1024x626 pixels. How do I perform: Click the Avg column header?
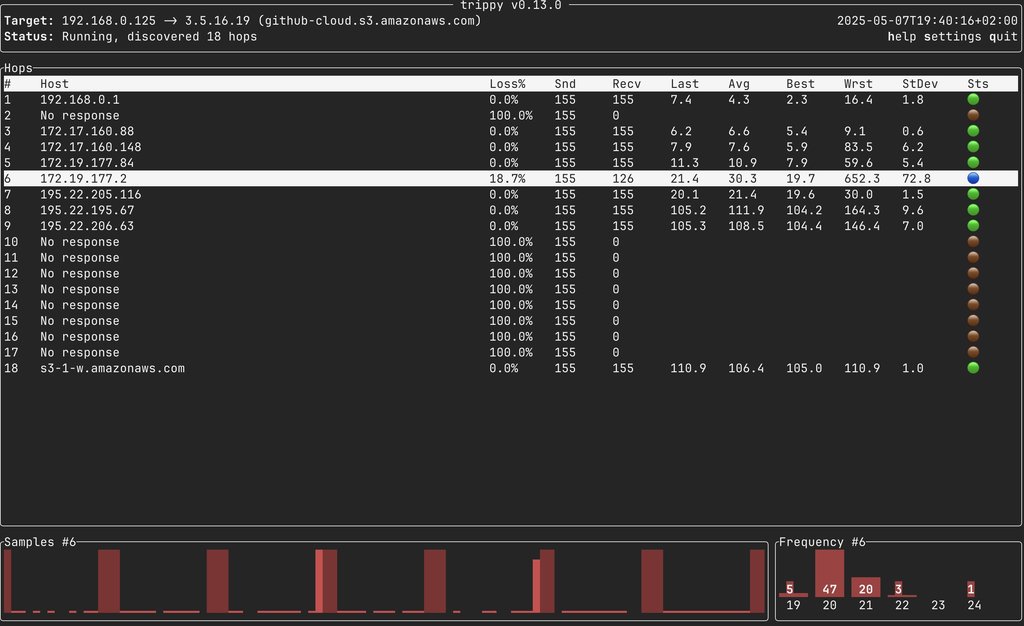(739, 84)
